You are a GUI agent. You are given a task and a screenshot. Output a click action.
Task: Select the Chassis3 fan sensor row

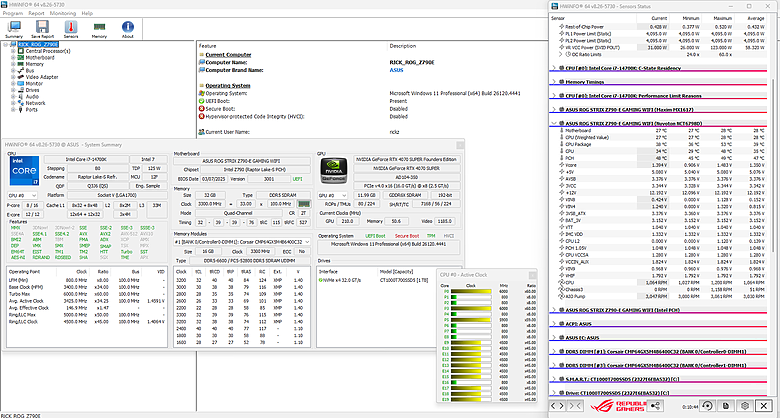pyautogui.click(x=660, y=289)
